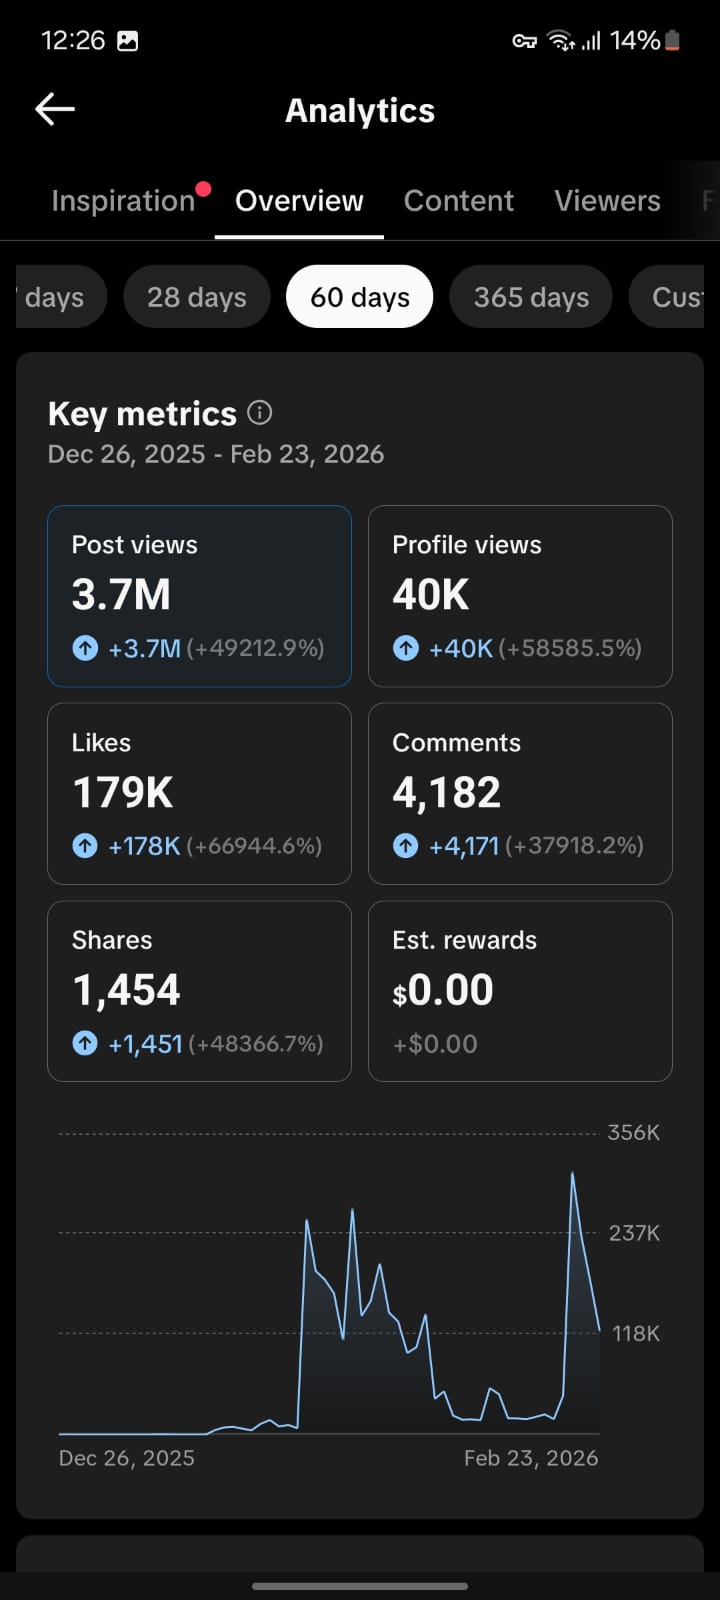Select the 60 days range
The height and width of the screenshot is (1600, 720).
[360, 297]
